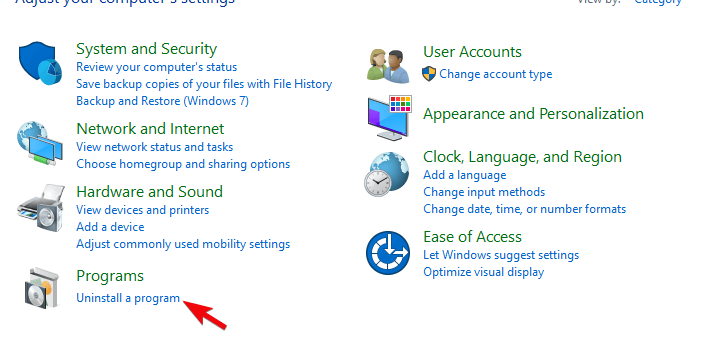Screen dimensions: 720x360
Task: Open Change date, time, or number formats
Action: [525, 209]
